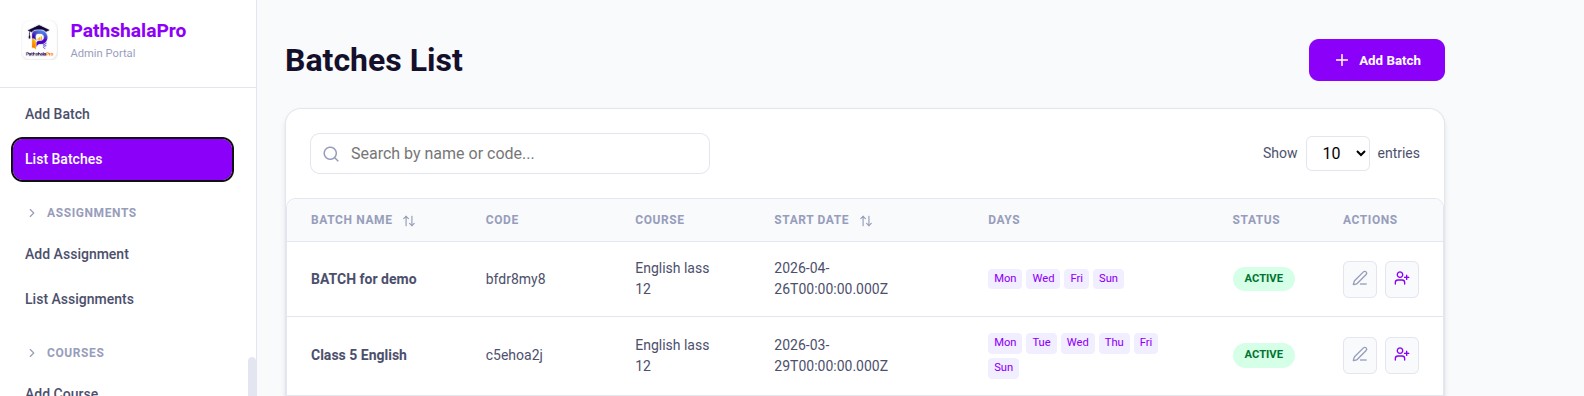Click the Code column header
This screenshot has height=396, width=1584.
502,220
